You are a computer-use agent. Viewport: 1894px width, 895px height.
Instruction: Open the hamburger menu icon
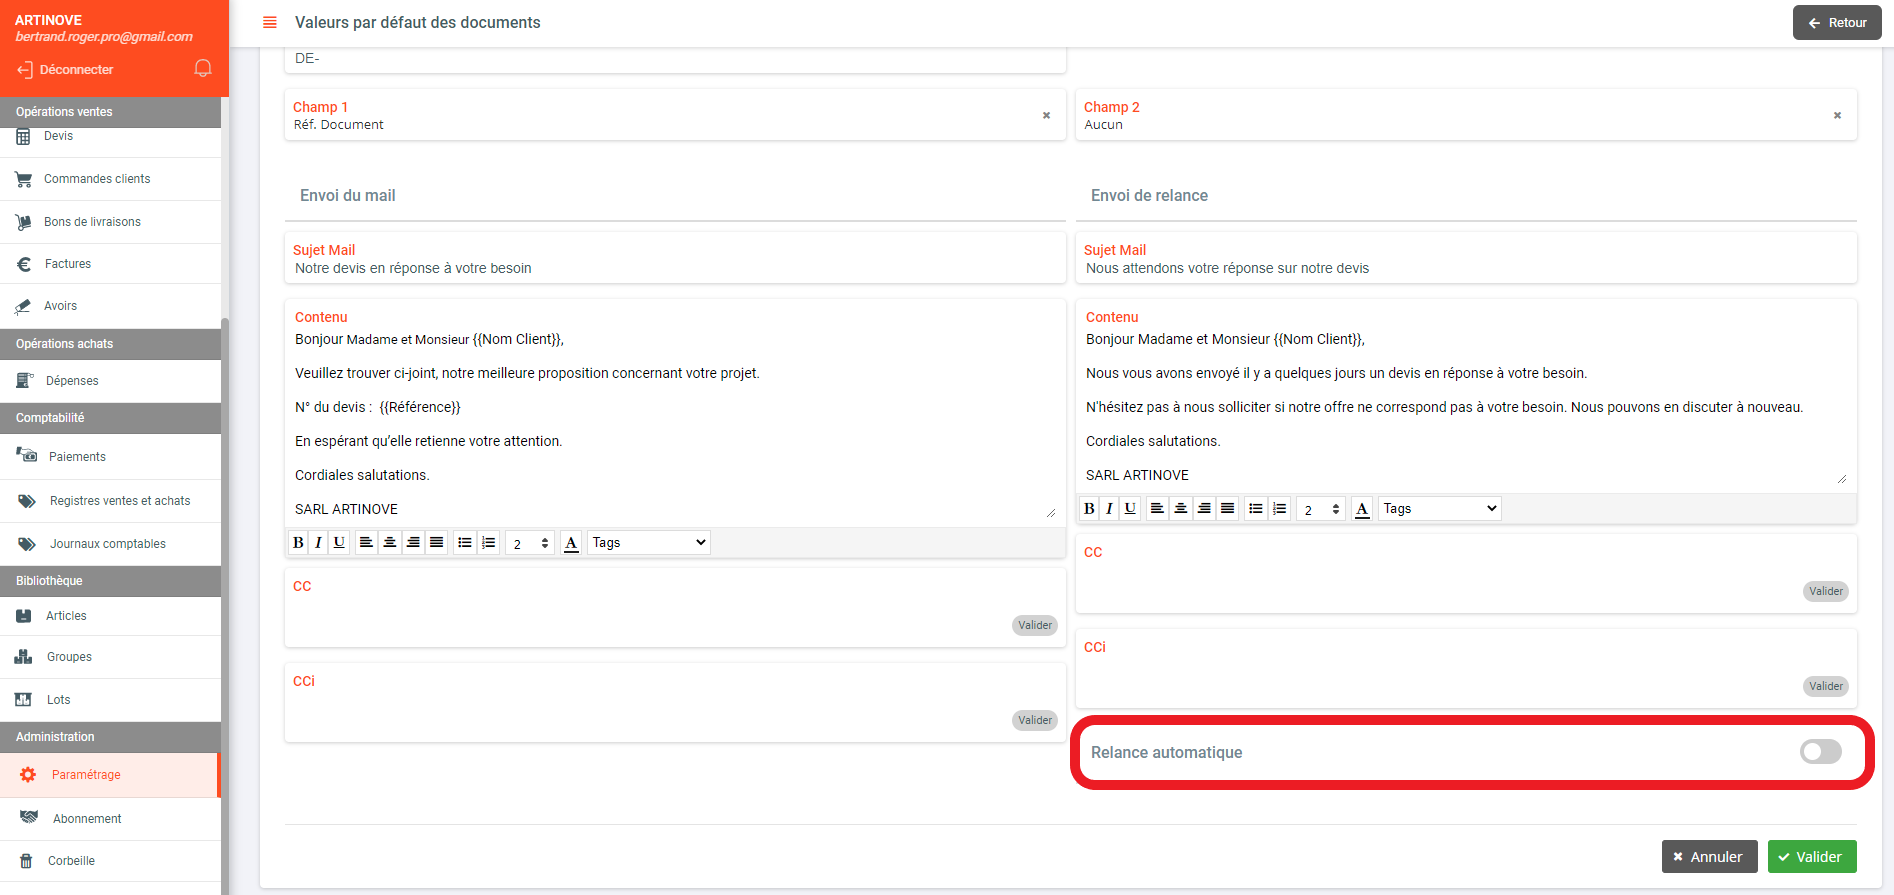point(270,22)
